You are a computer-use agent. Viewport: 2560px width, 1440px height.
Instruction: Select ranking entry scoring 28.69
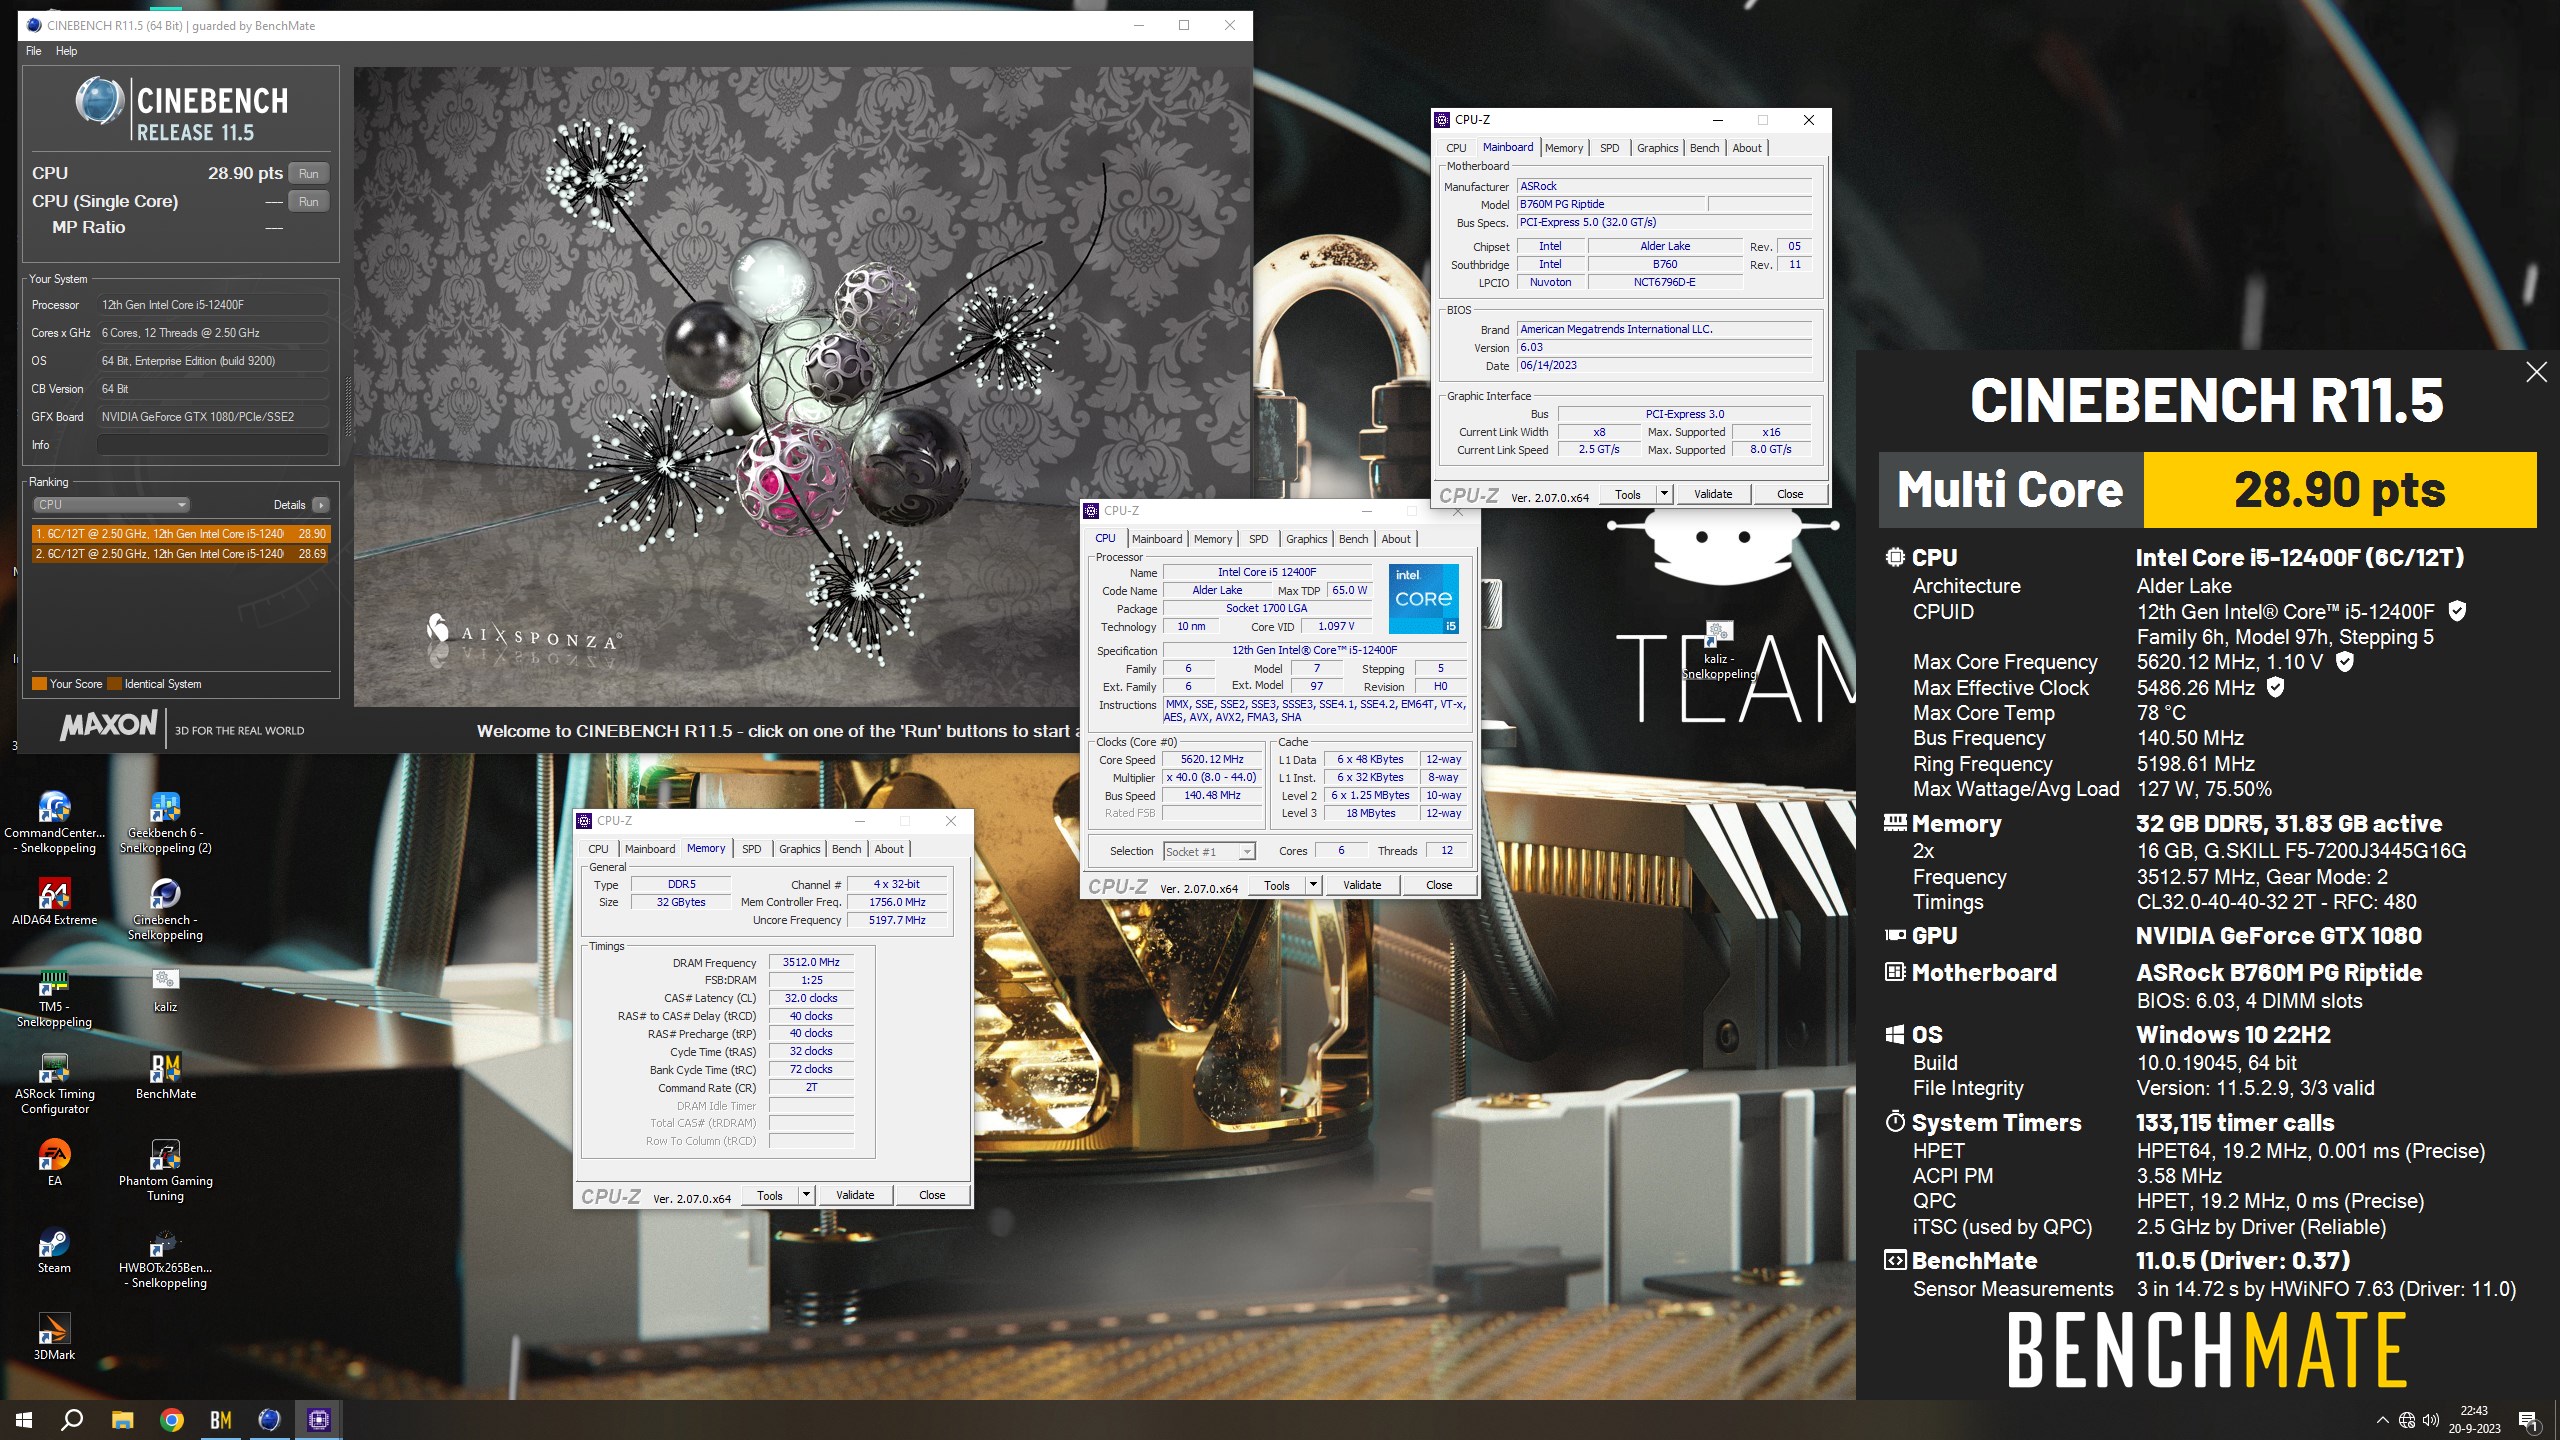(x=181, y=553)
